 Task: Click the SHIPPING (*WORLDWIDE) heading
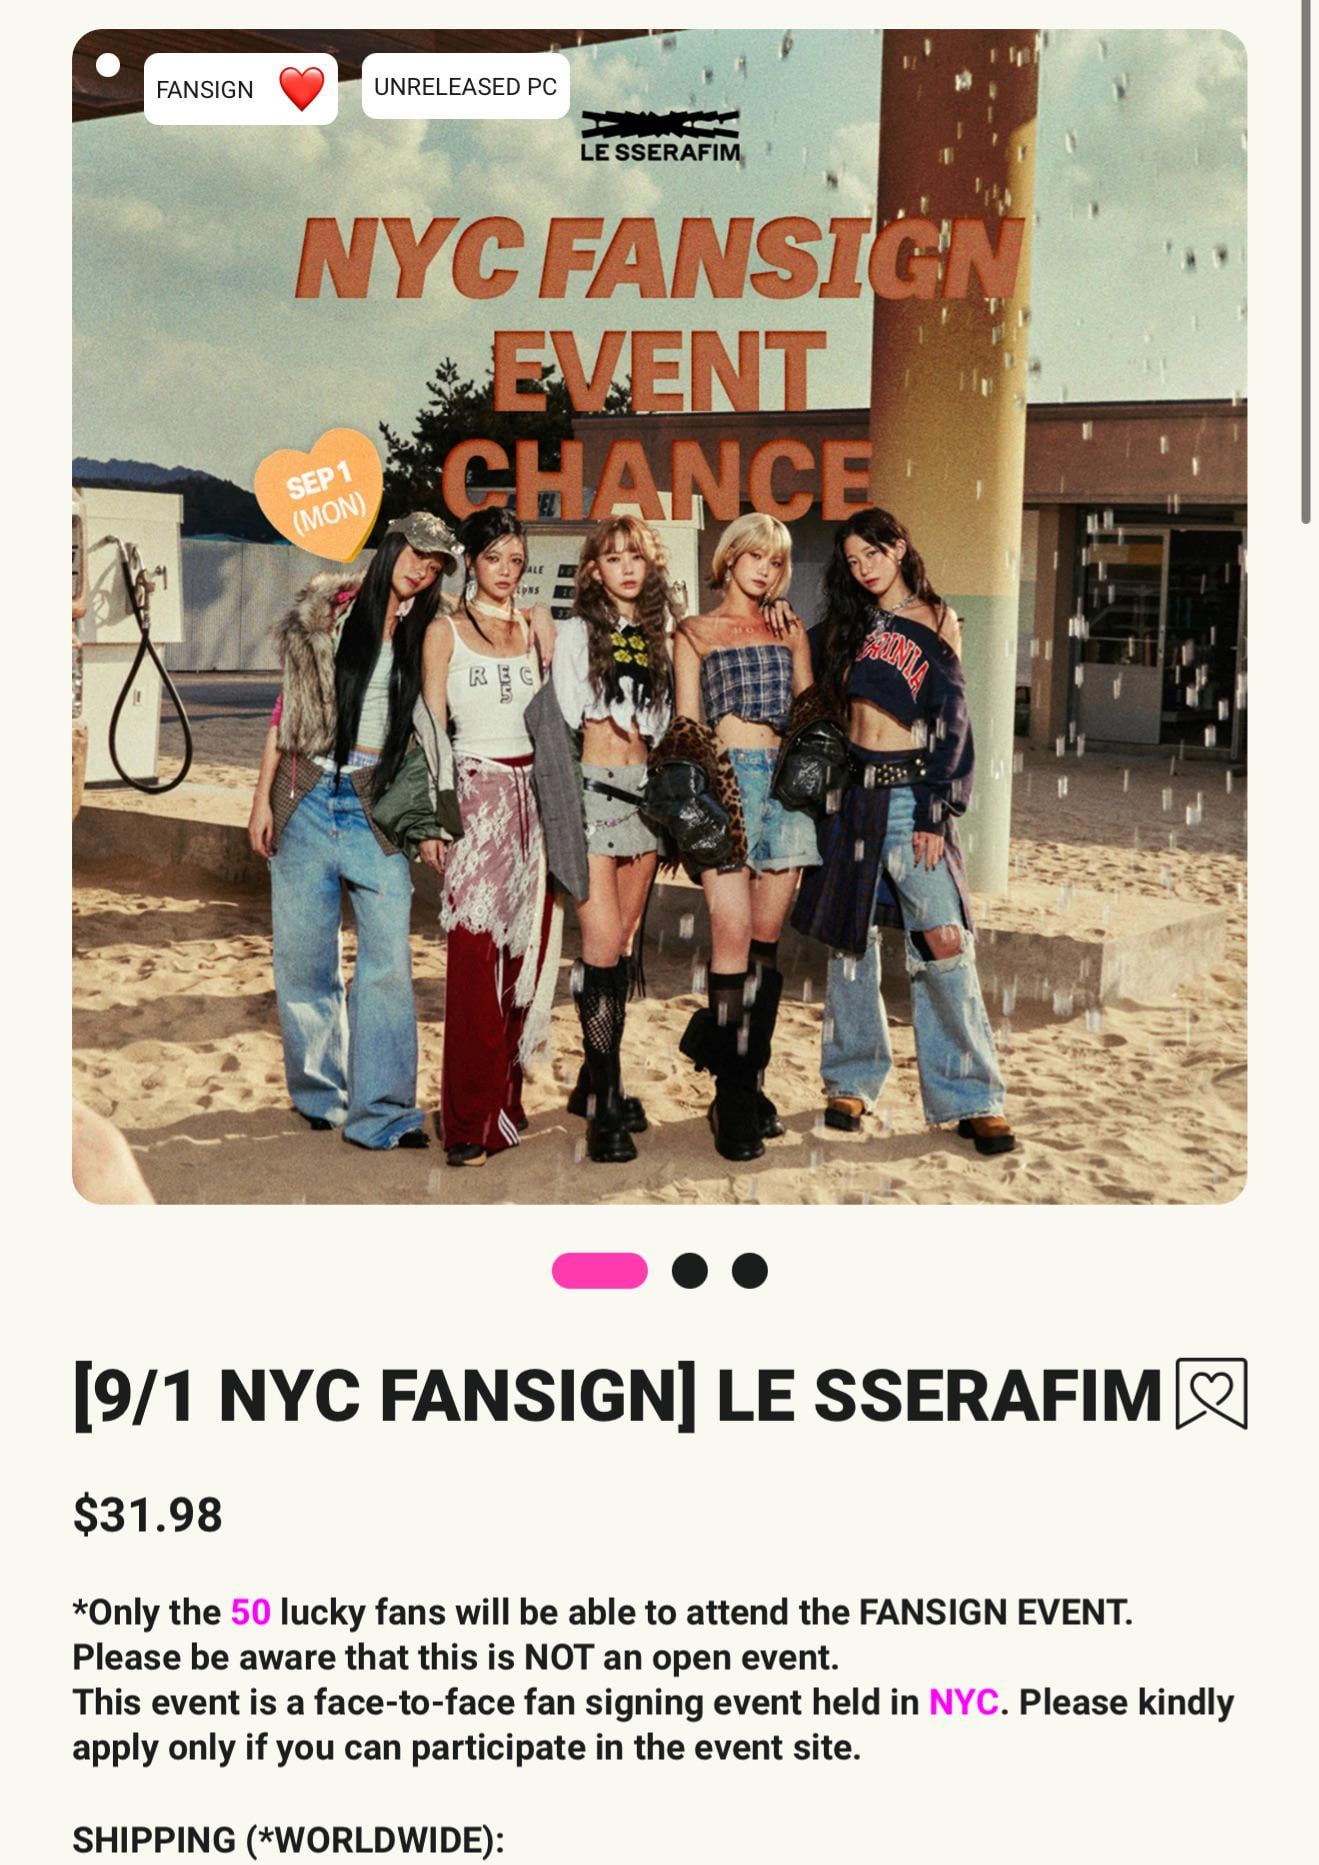click(288, 1839)
